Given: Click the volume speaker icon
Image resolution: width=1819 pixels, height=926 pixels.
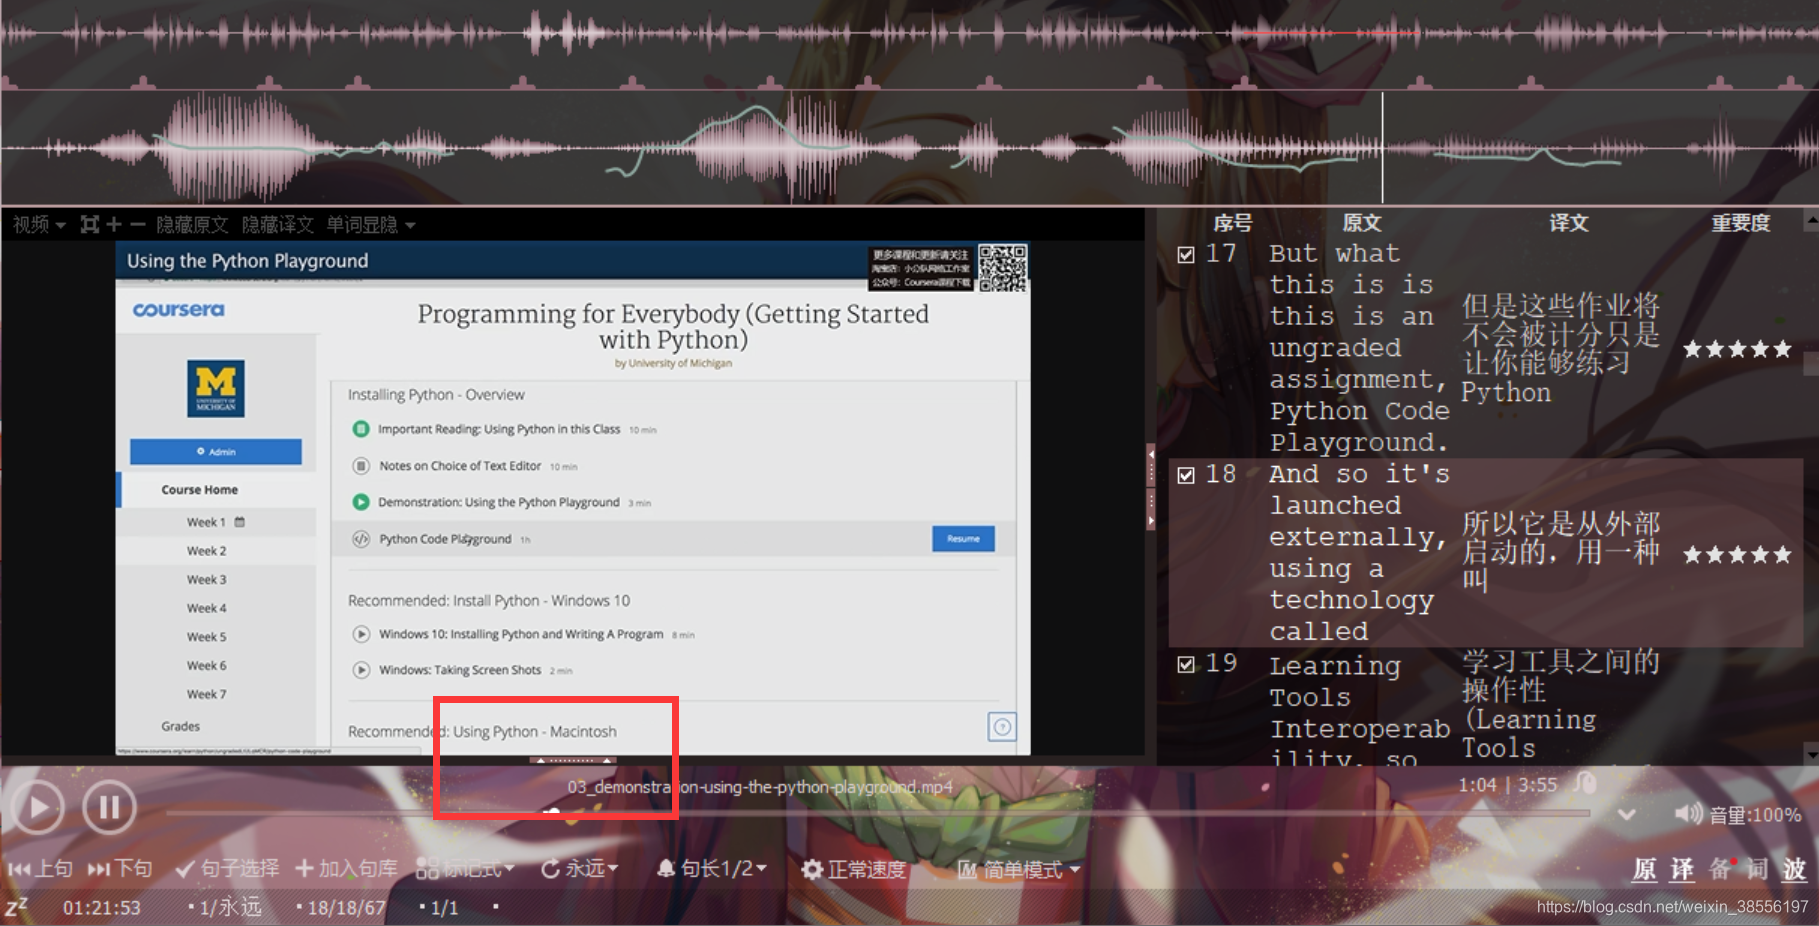Looking at the screenshot, I should tap(1688, 814).
